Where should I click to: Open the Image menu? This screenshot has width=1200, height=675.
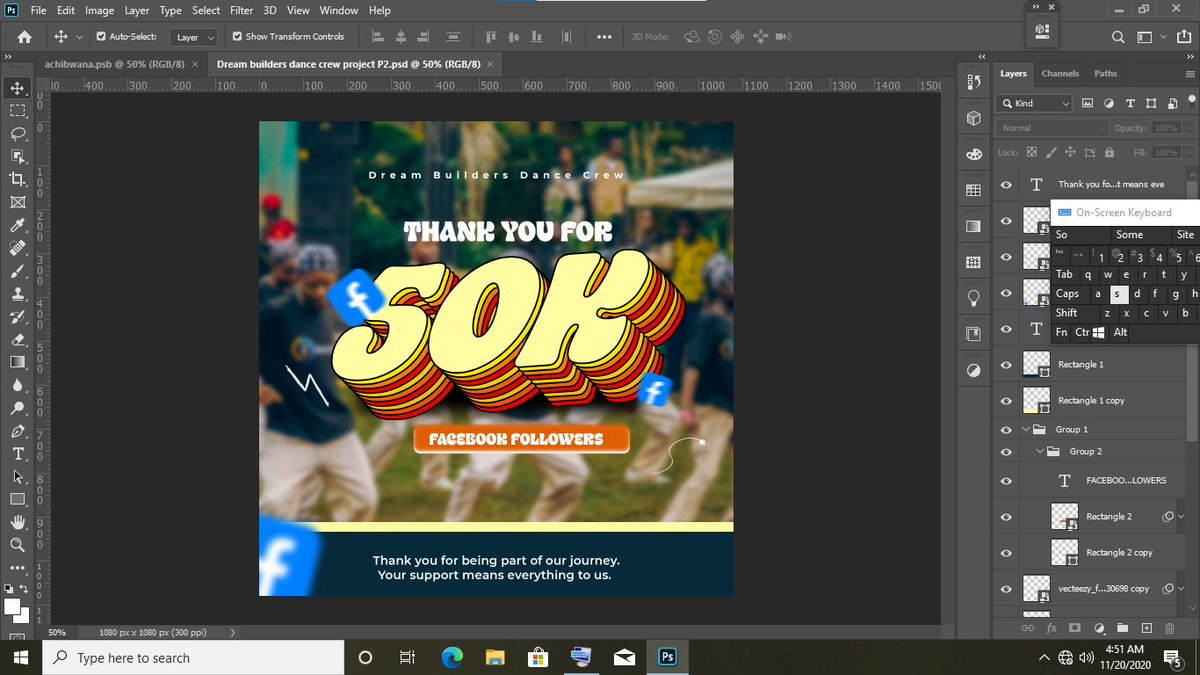(x=99, y=10)
